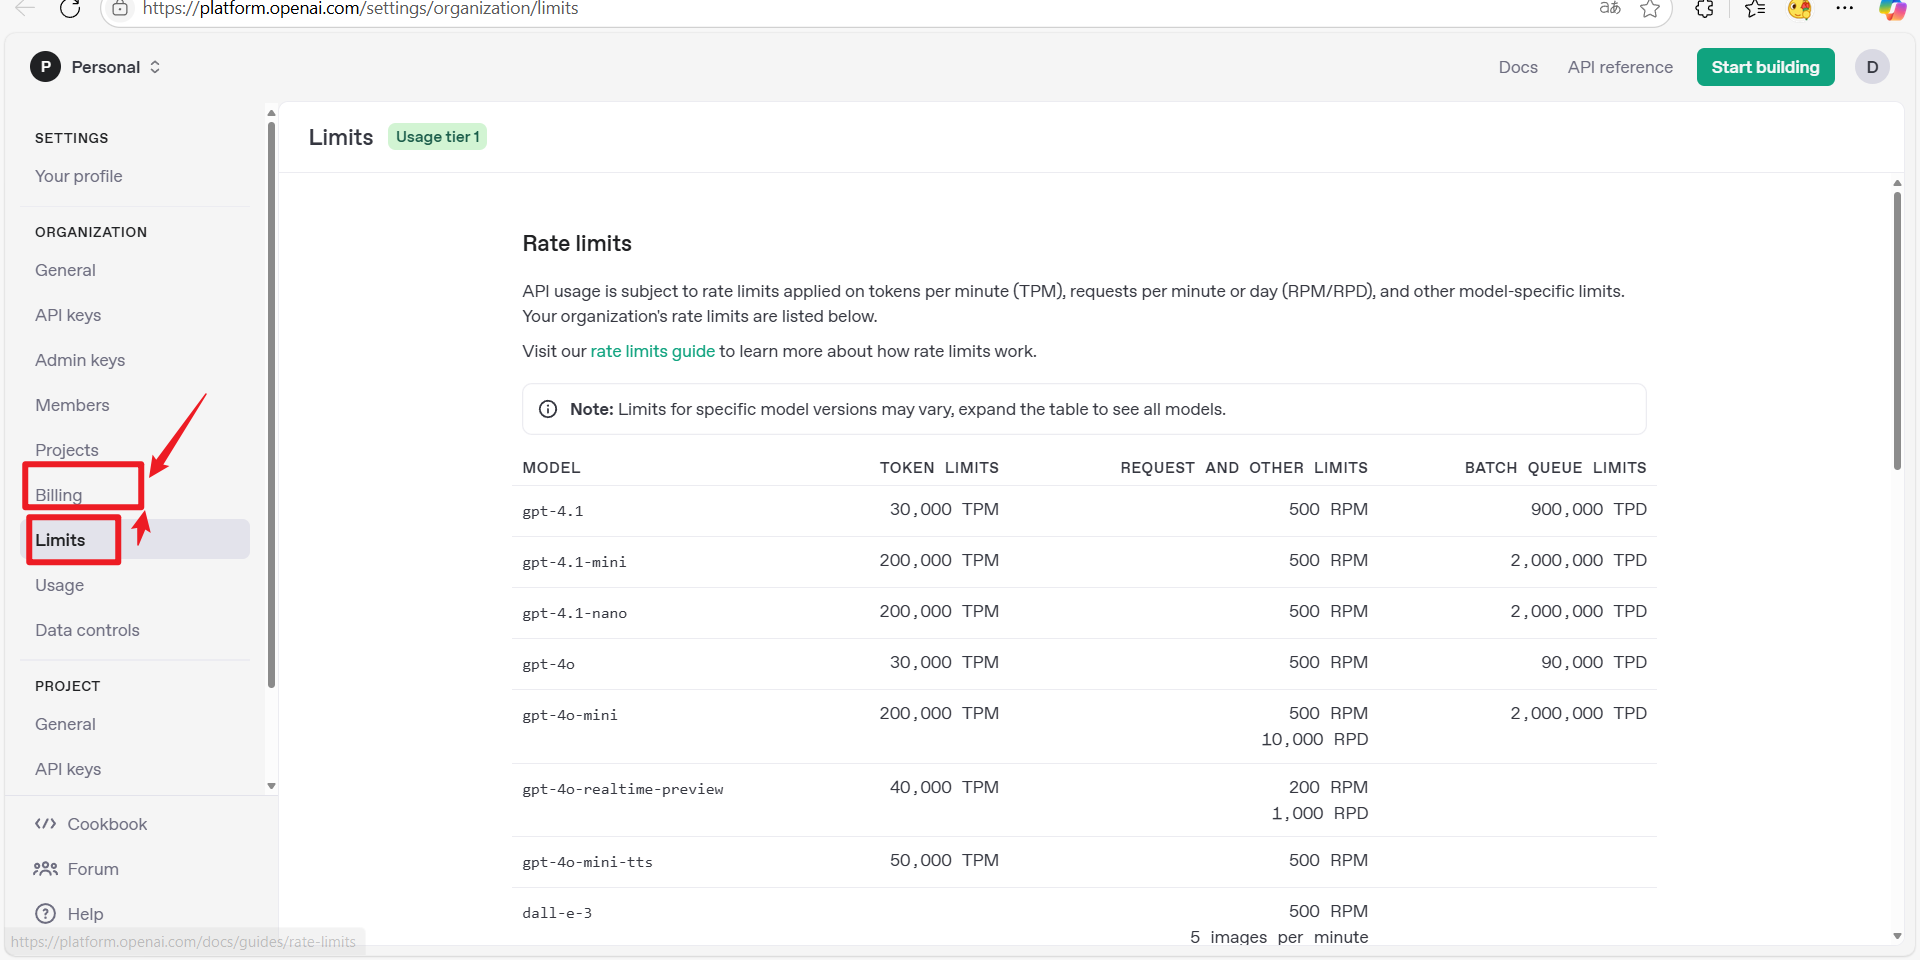The height and width of the screenshot is (960, 1920).
Task: Click the MODEL column header
Action: click(x=551, y=468)
